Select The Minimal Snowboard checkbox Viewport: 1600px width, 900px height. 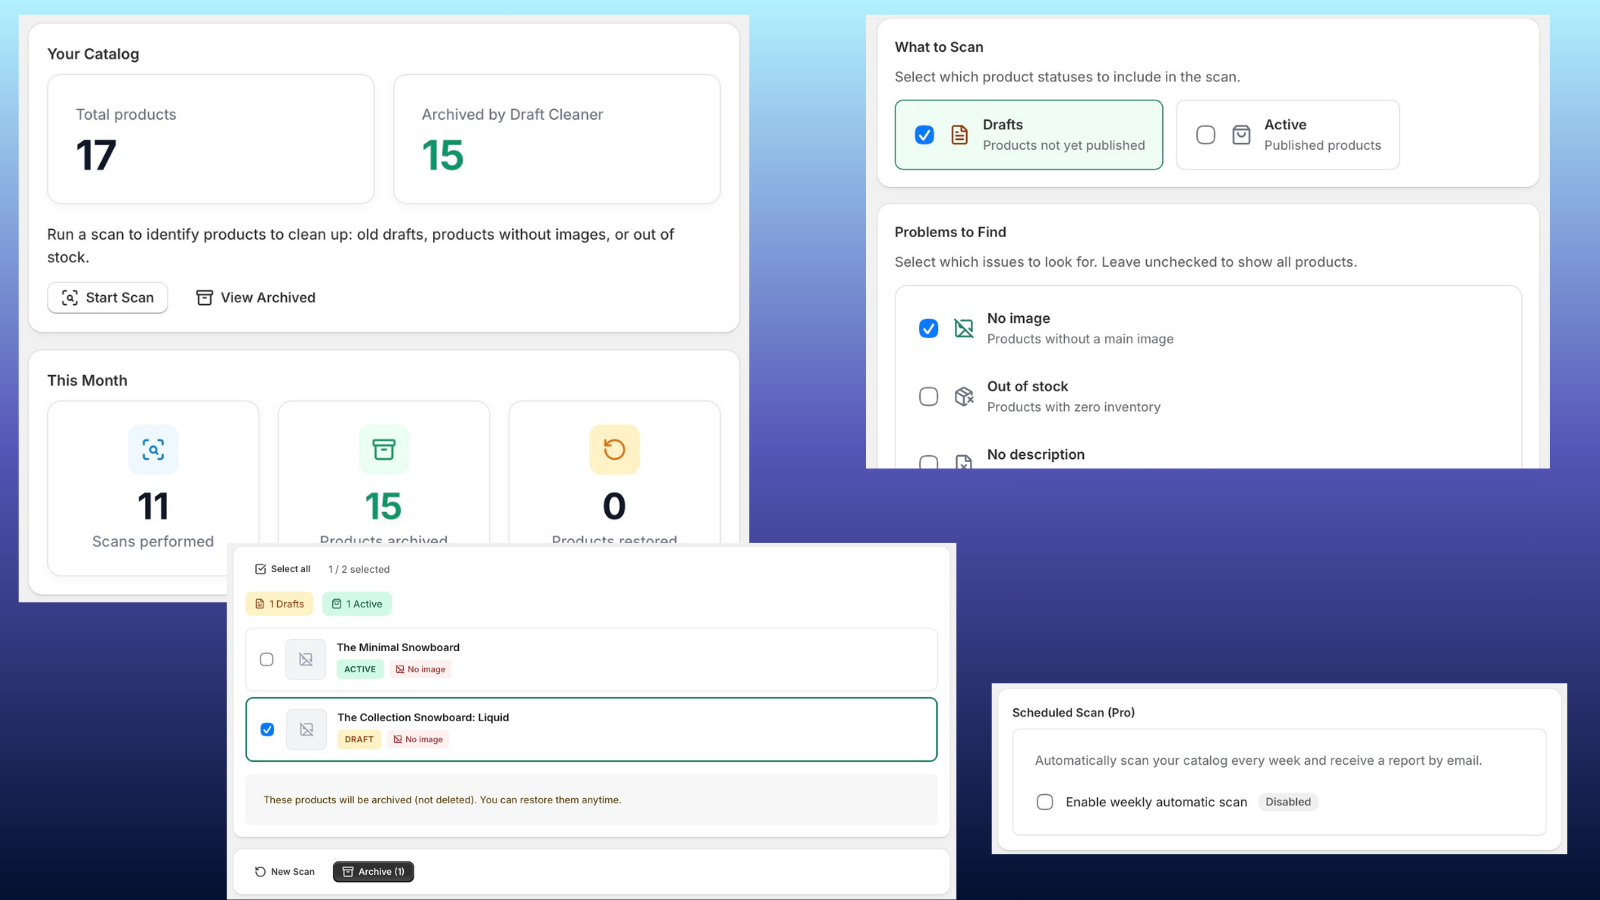coord(267,660)
